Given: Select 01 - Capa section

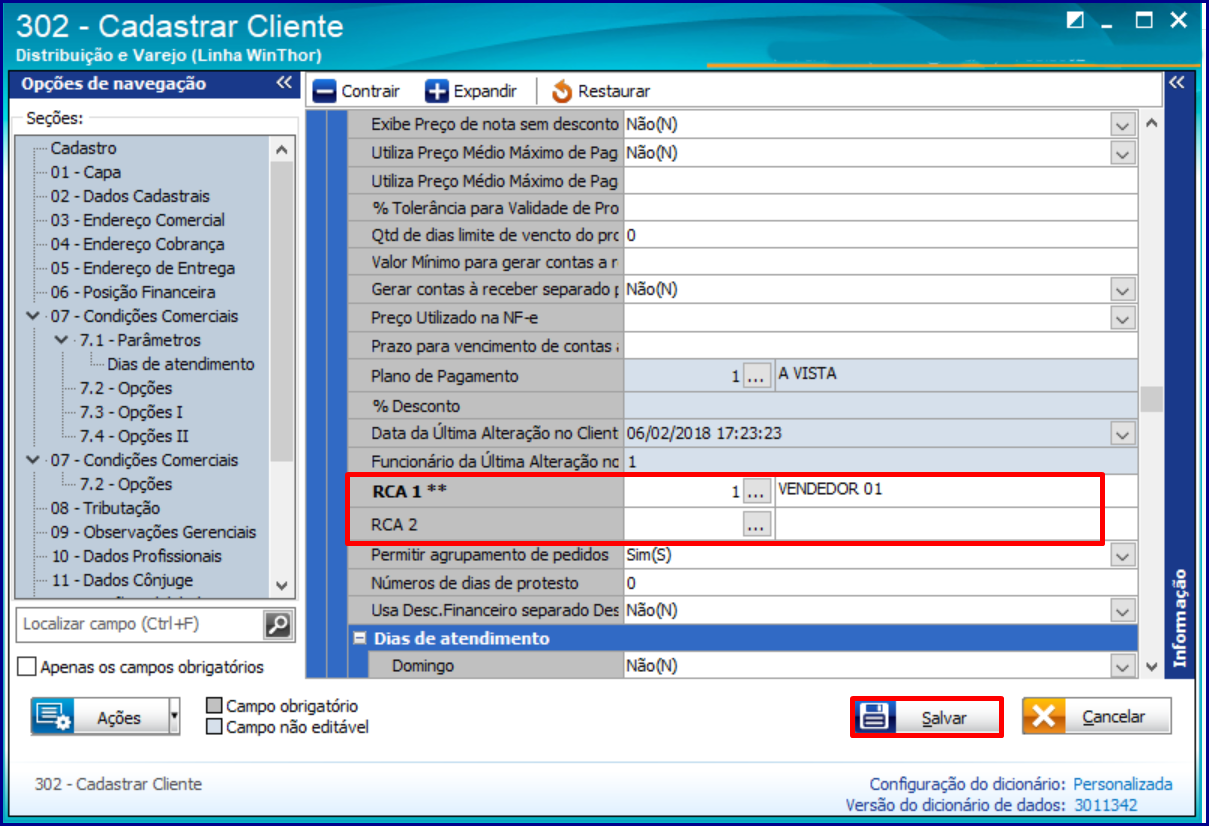Looking at the screenshot, I should 86,172.
